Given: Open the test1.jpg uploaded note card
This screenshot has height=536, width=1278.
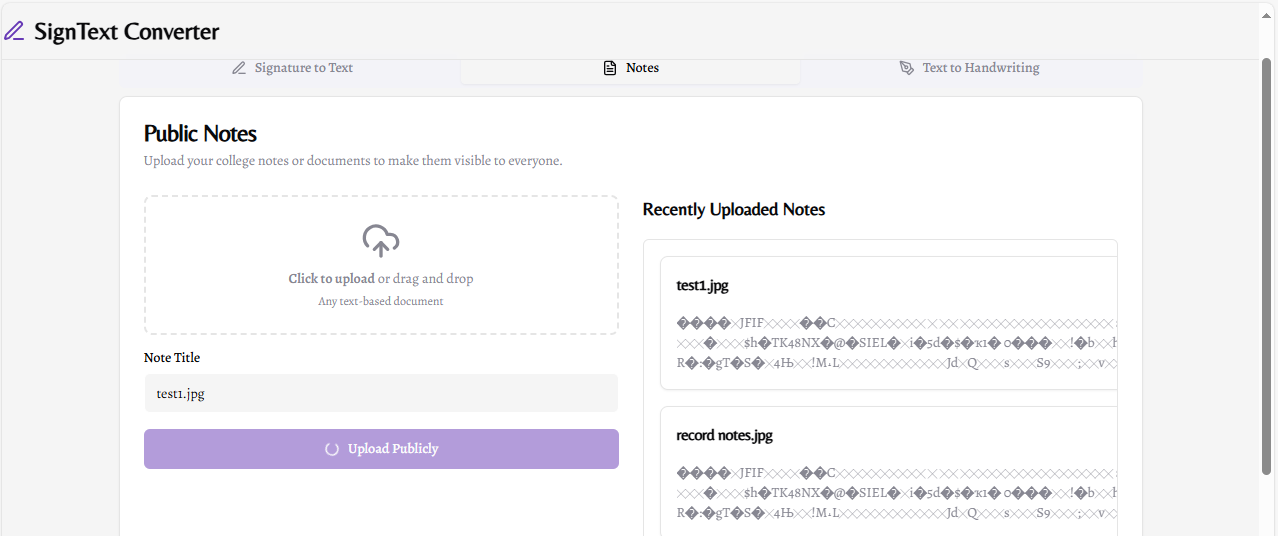Looking at the screenshot, I should (x=888, y=323).
